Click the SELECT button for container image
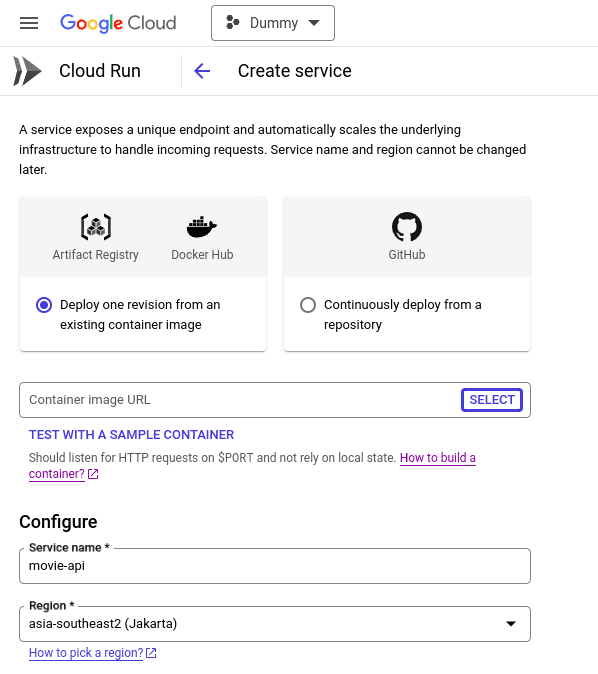 coord(492,400)
